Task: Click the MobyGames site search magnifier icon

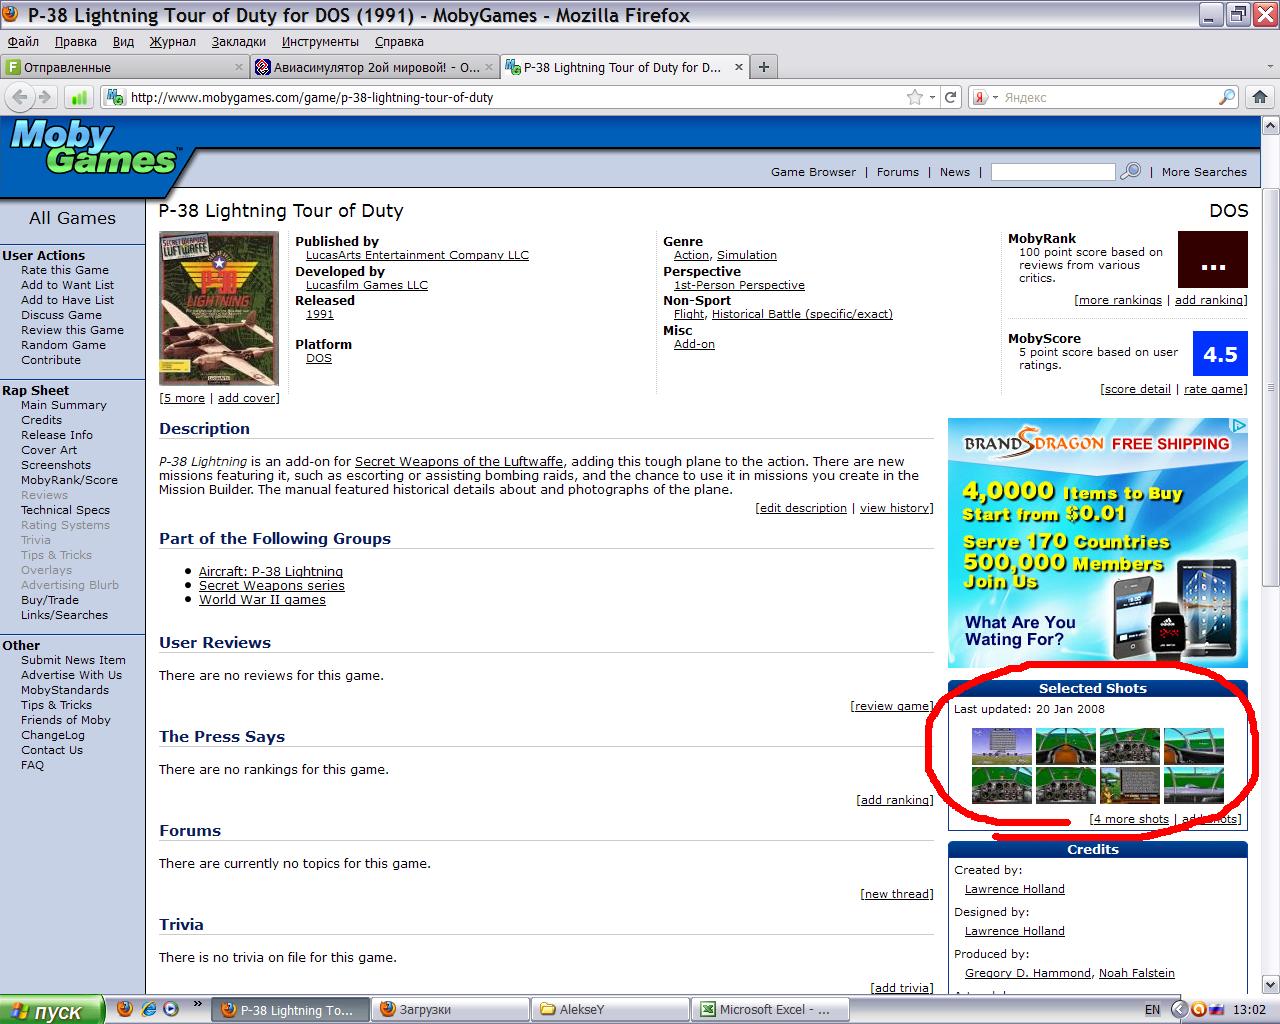Action: pyautogui.click(x=1131, y=171)
